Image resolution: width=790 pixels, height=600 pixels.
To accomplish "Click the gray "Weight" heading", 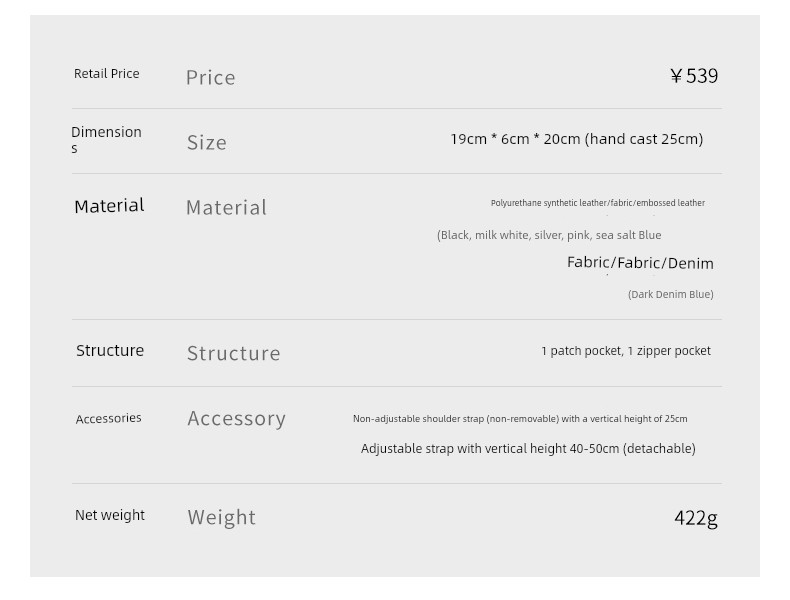I will pyautogui.click(x=222, y=518).
